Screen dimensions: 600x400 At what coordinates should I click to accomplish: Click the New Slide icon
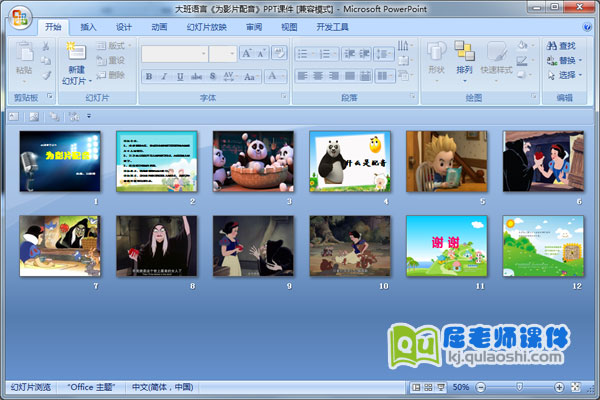[76, 52]
